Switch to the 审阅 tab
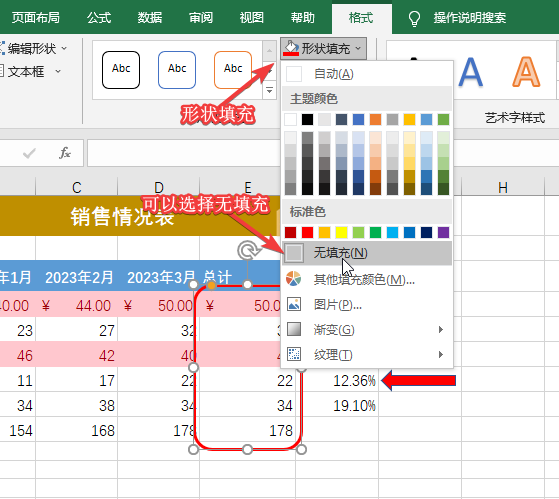Image resolution: width=559 pixels, height=499 pixels. 201,17
